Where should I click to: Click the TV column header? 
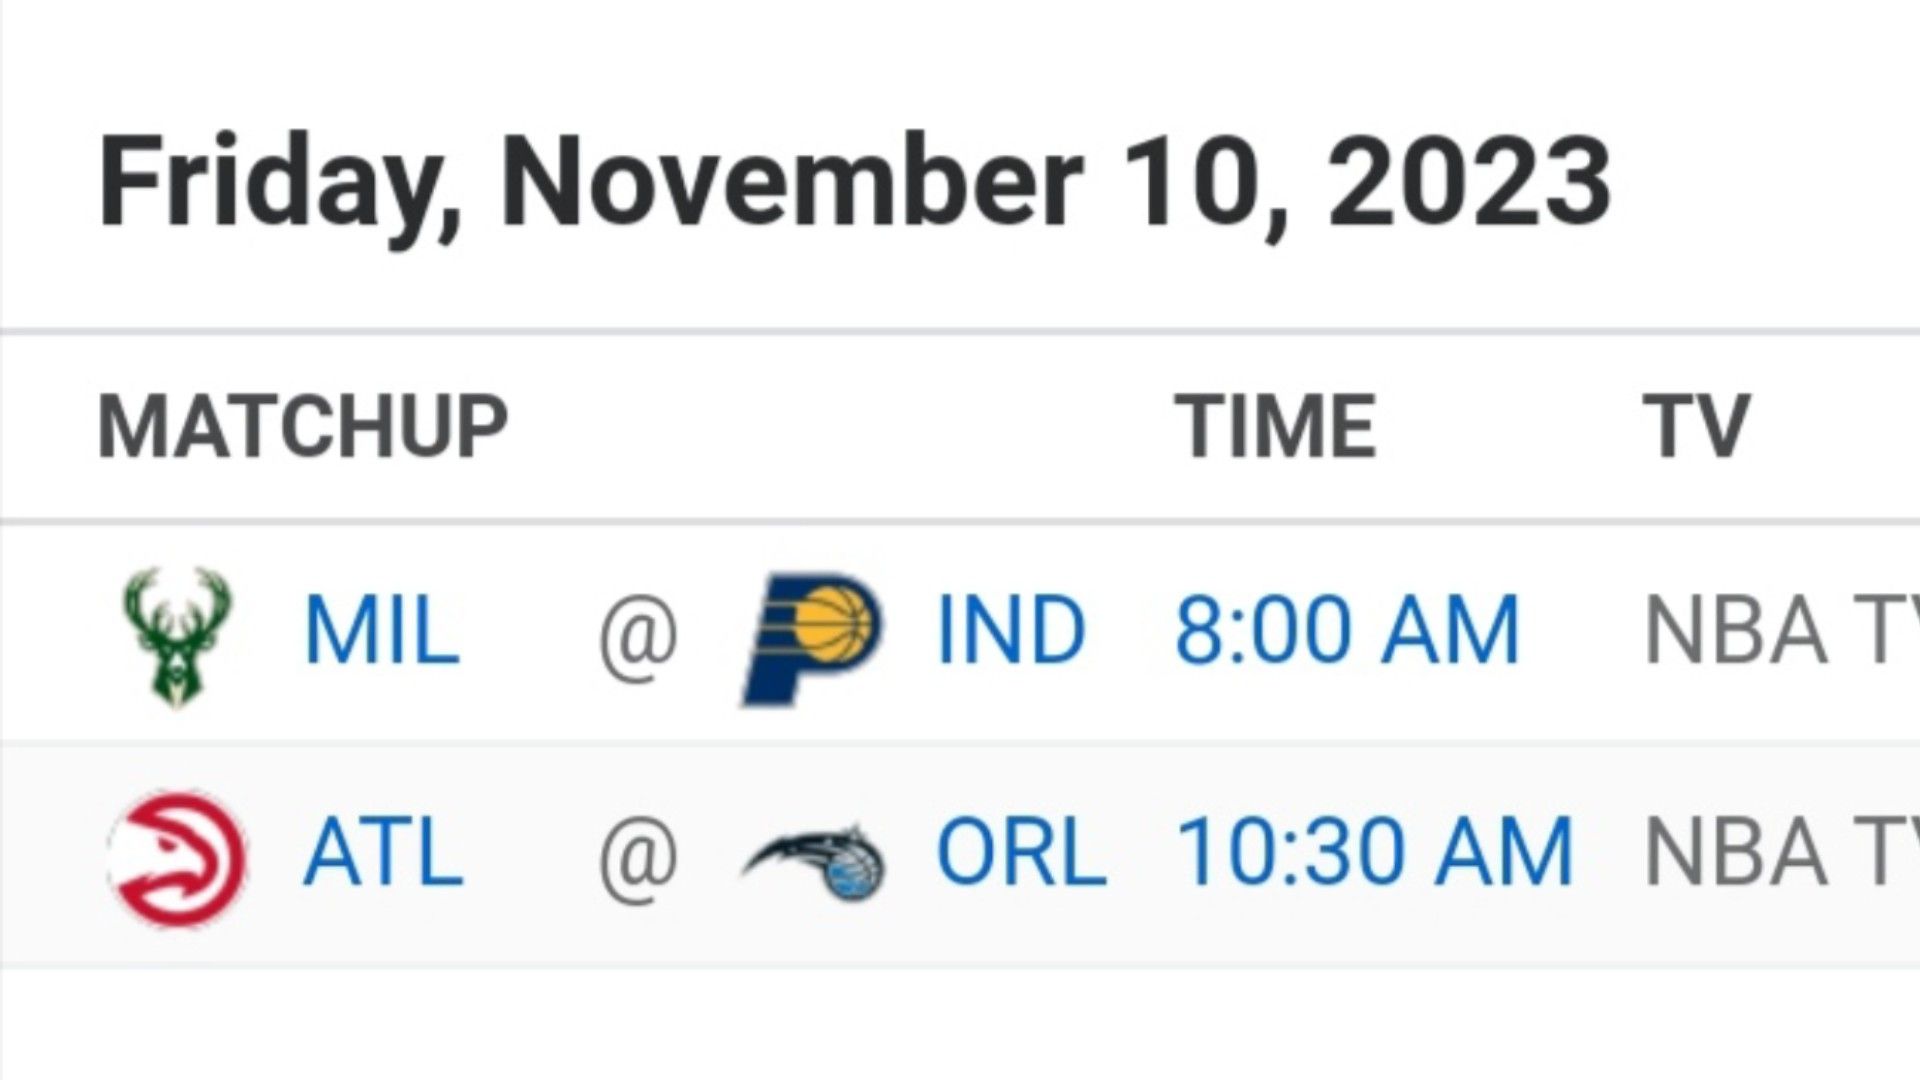pyautogui.click(x=1696, y=427)
